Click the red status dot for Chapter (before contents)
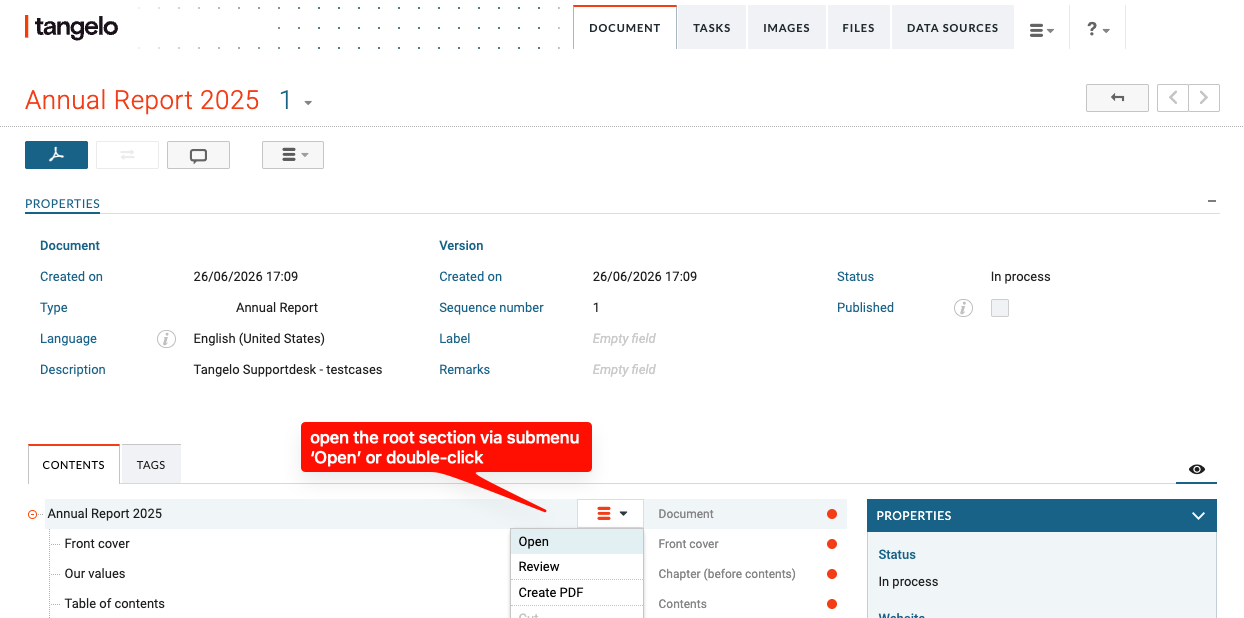Viewport: 1244px width, 618px height. coord(832,574)
